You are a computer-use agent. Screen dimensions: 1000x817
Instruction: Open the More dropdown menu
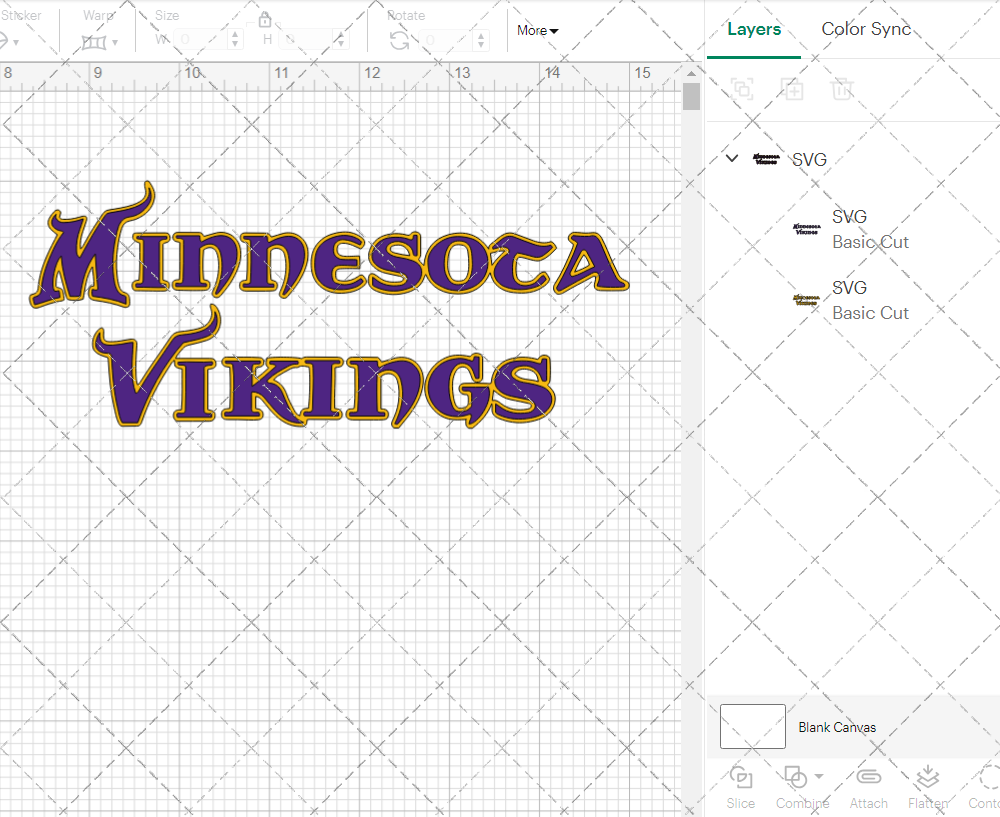point(538,31)
